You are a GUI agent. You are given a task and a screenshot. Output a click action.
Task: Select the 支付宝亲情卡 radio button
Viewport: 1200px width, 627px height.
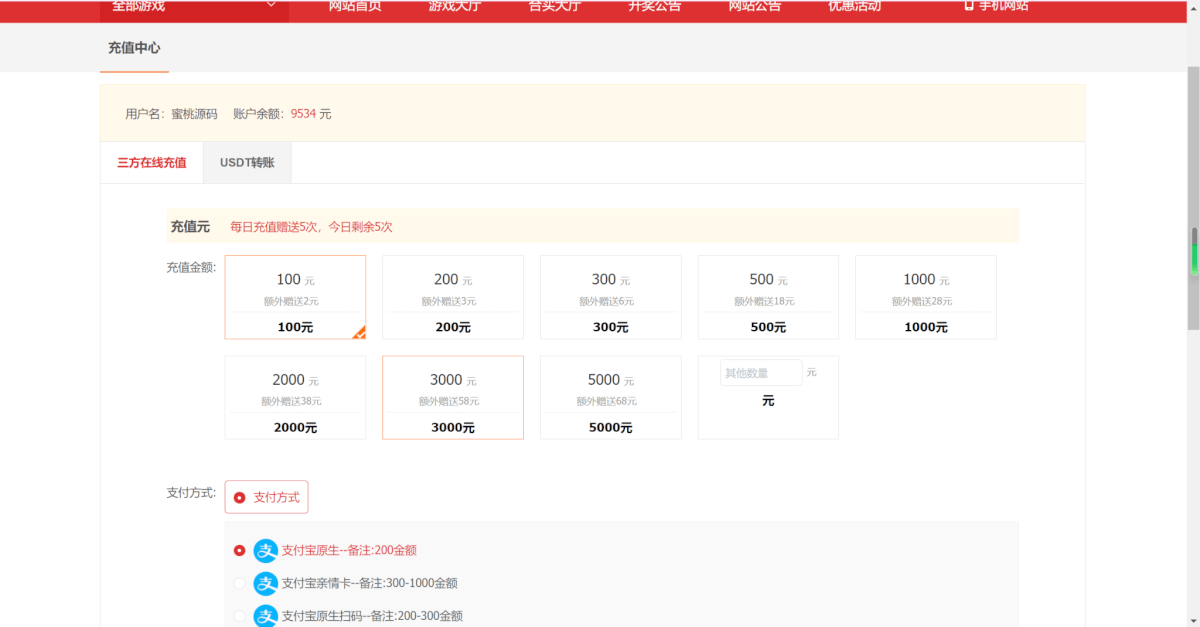(239, 583)
